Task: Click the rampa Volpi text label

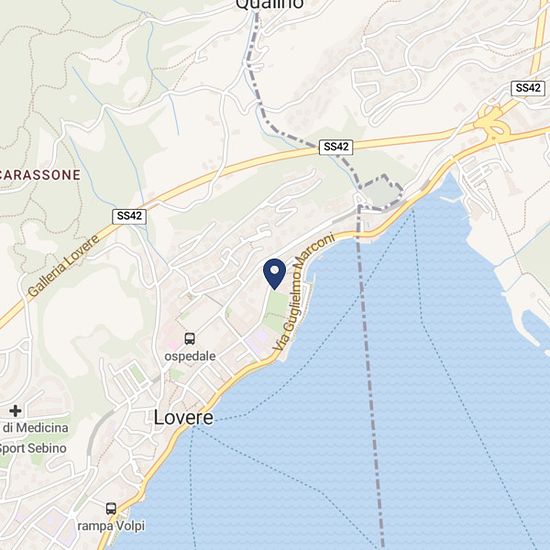Action: [111, 526]
